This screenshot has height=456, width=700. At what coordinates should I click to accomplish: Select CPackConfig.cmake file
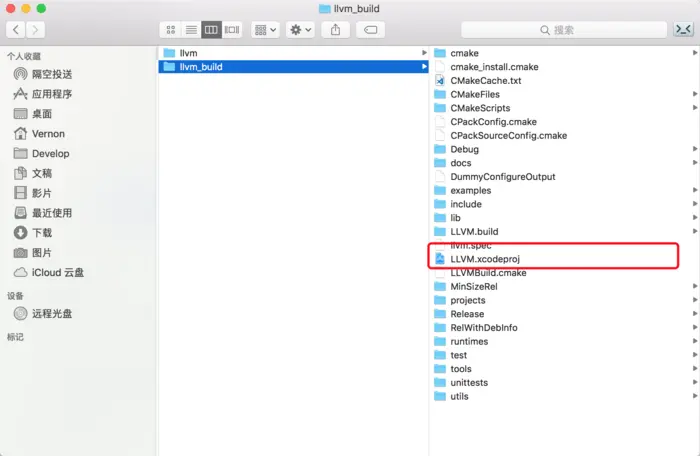tap(565, 122)
